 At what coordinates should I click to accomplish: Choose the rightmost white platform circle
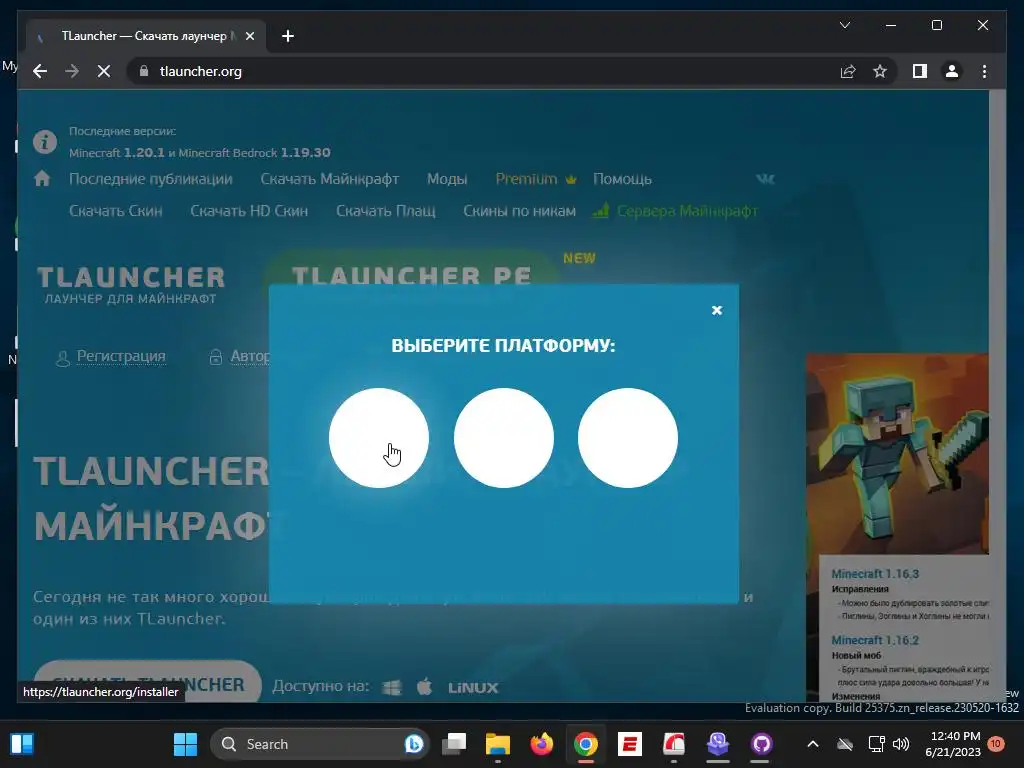628,438
